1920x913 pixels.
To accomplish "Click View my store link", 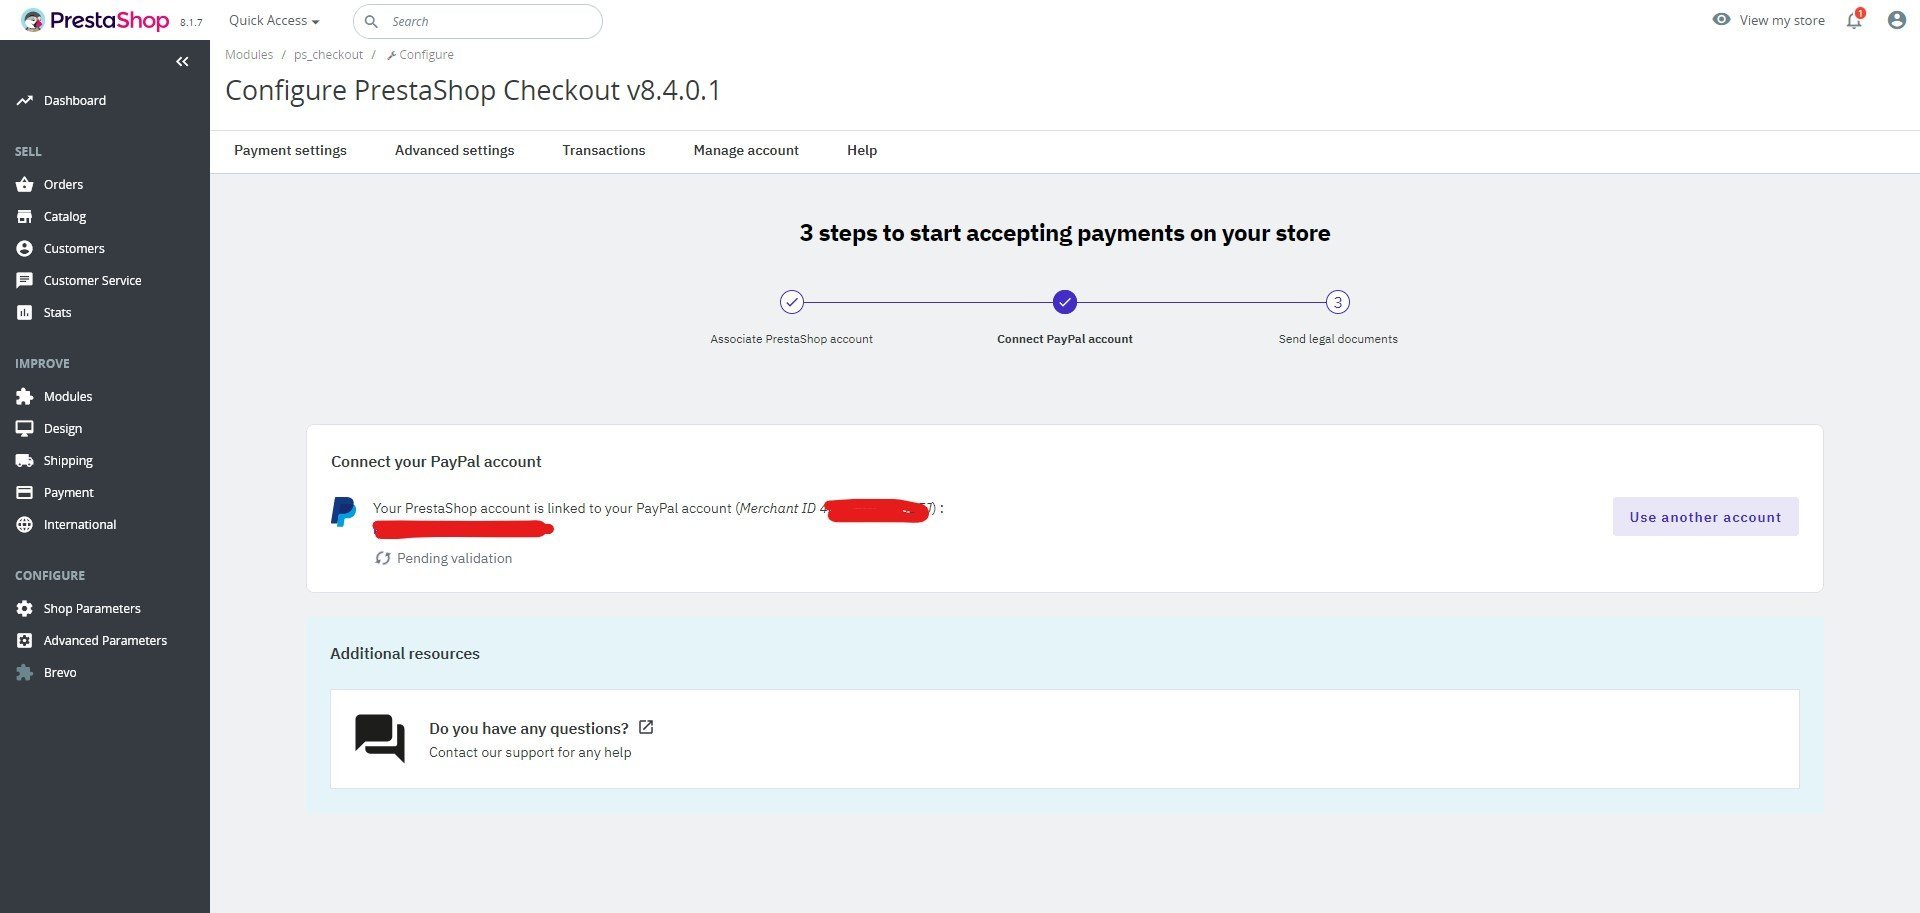I will (1782, 20).
